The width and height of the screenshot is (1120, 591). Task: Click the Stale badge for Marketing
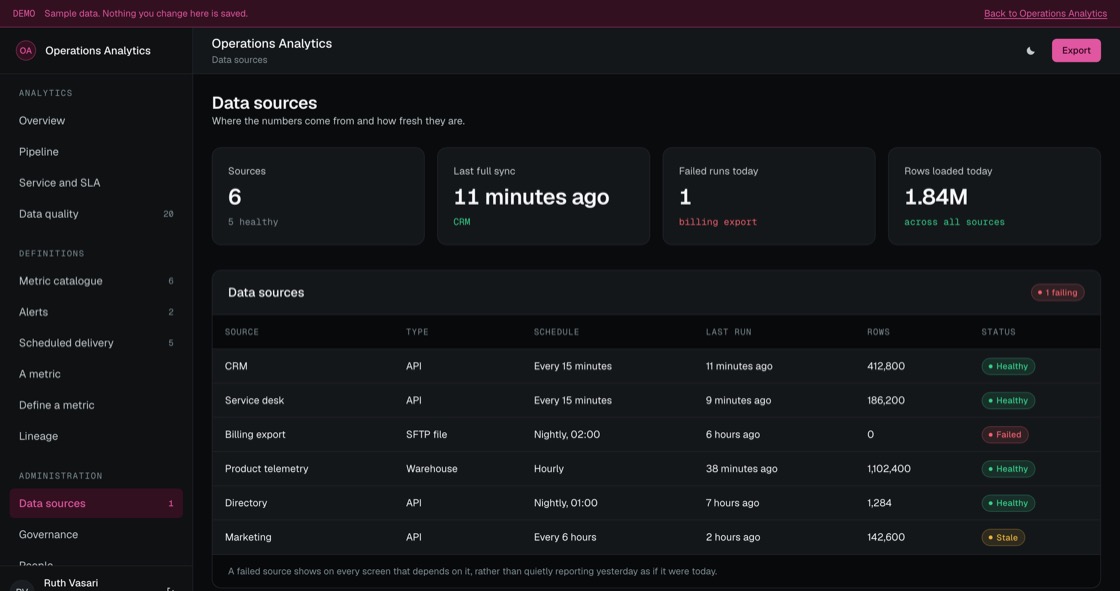point(1003,537)
